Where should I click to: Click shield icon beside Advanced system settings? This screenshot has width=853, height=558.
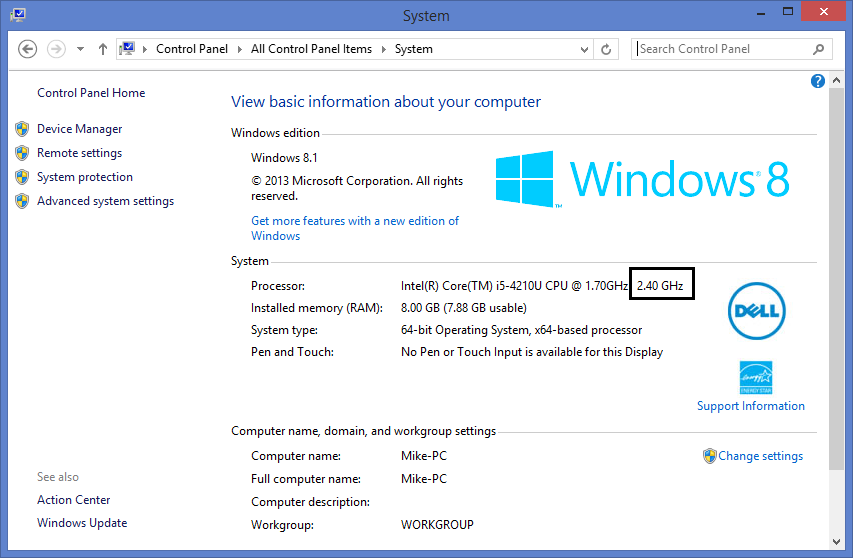point(22,201)
